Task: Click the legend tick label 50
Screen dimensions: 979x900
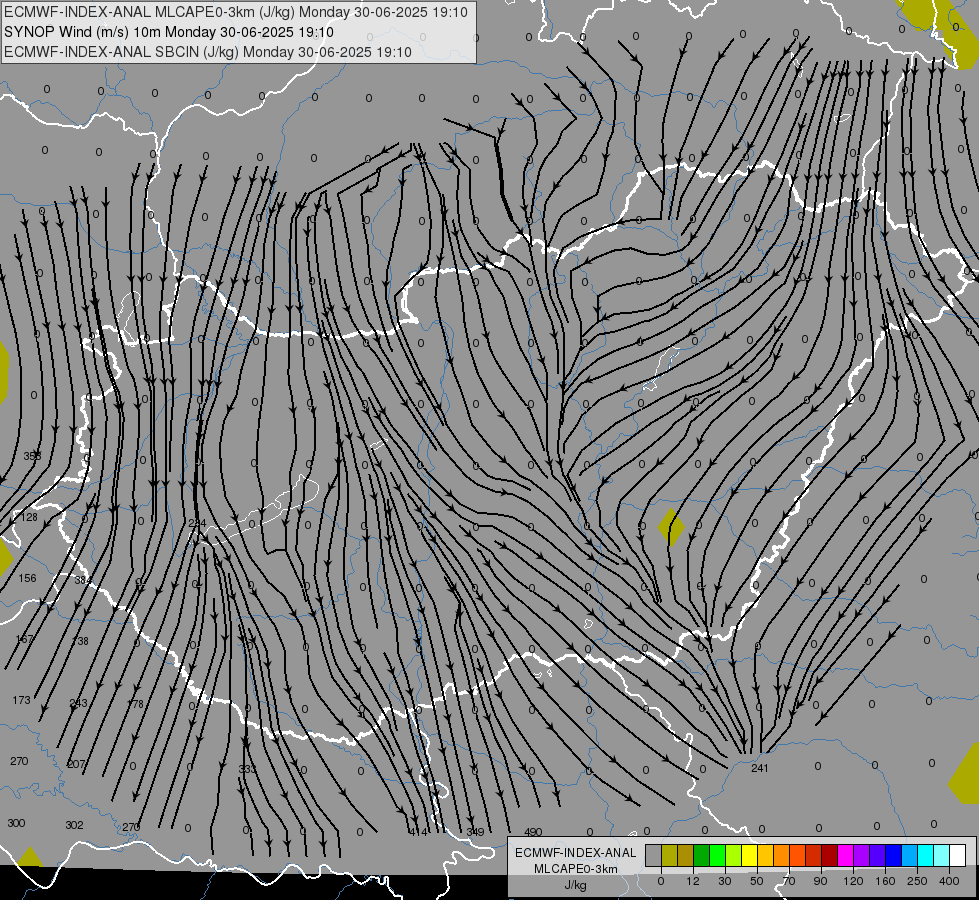Action: [x=757, y=881]
